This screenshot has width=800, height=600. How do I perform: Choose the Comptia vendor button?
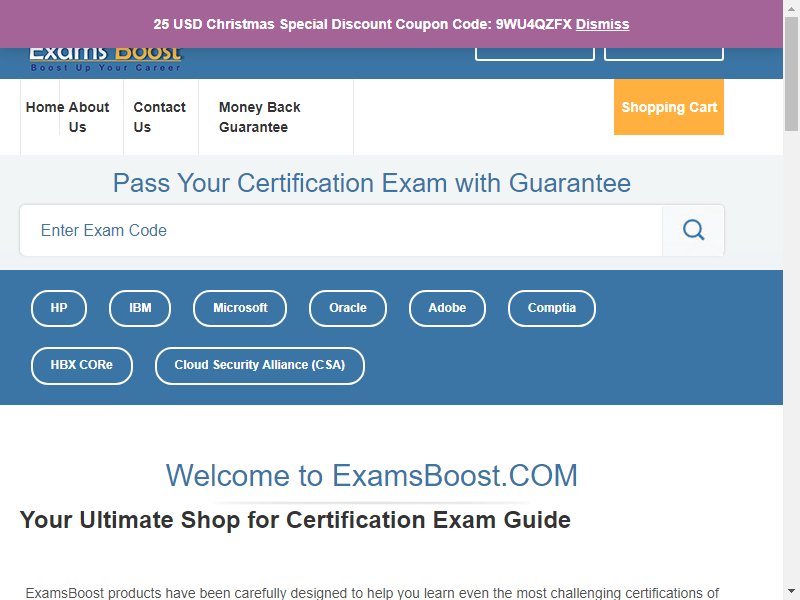(552, 308)
